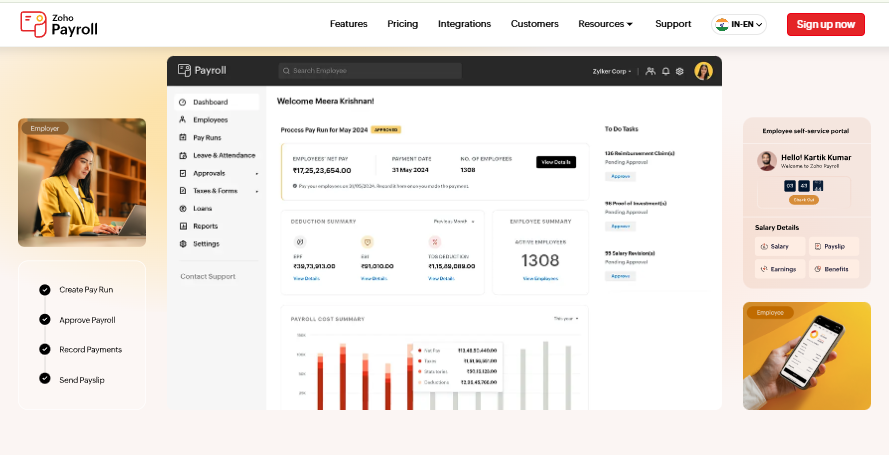Screen dimensions: 889x455
Task: Click Meera Krishnan's profile avatar
Action: coord(704,71)
